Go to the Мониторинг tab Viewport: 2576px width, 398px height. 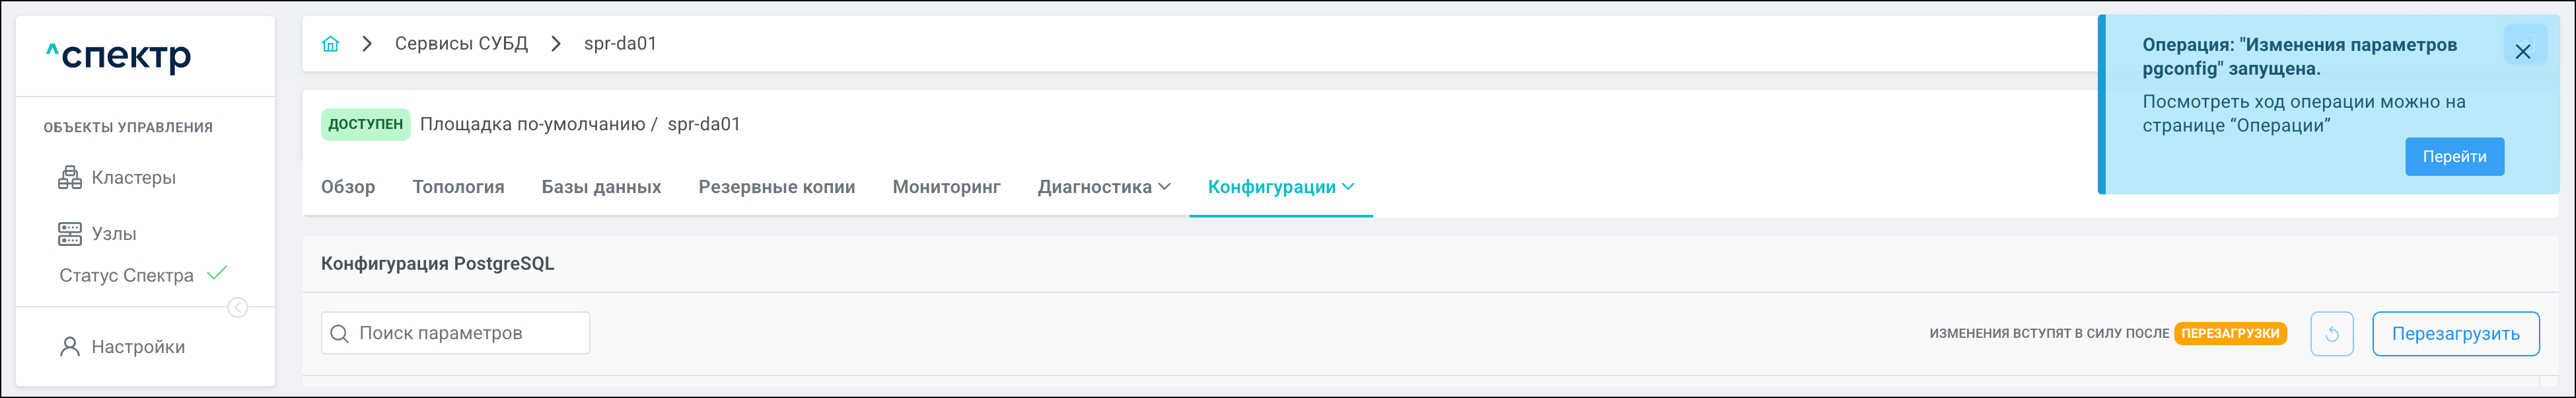946,187
